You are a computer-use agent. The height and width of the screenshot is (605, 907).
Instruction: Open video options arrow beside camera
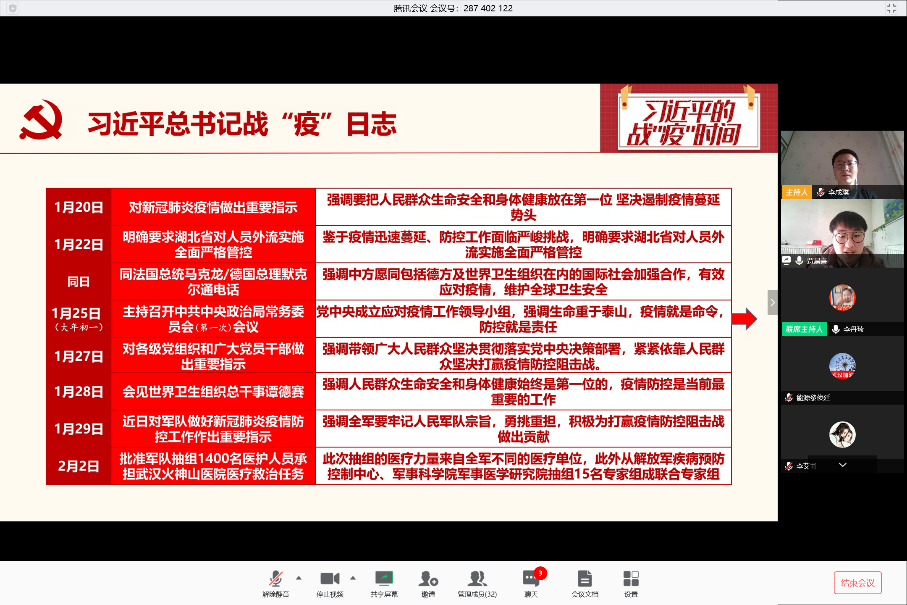(352, 577)
